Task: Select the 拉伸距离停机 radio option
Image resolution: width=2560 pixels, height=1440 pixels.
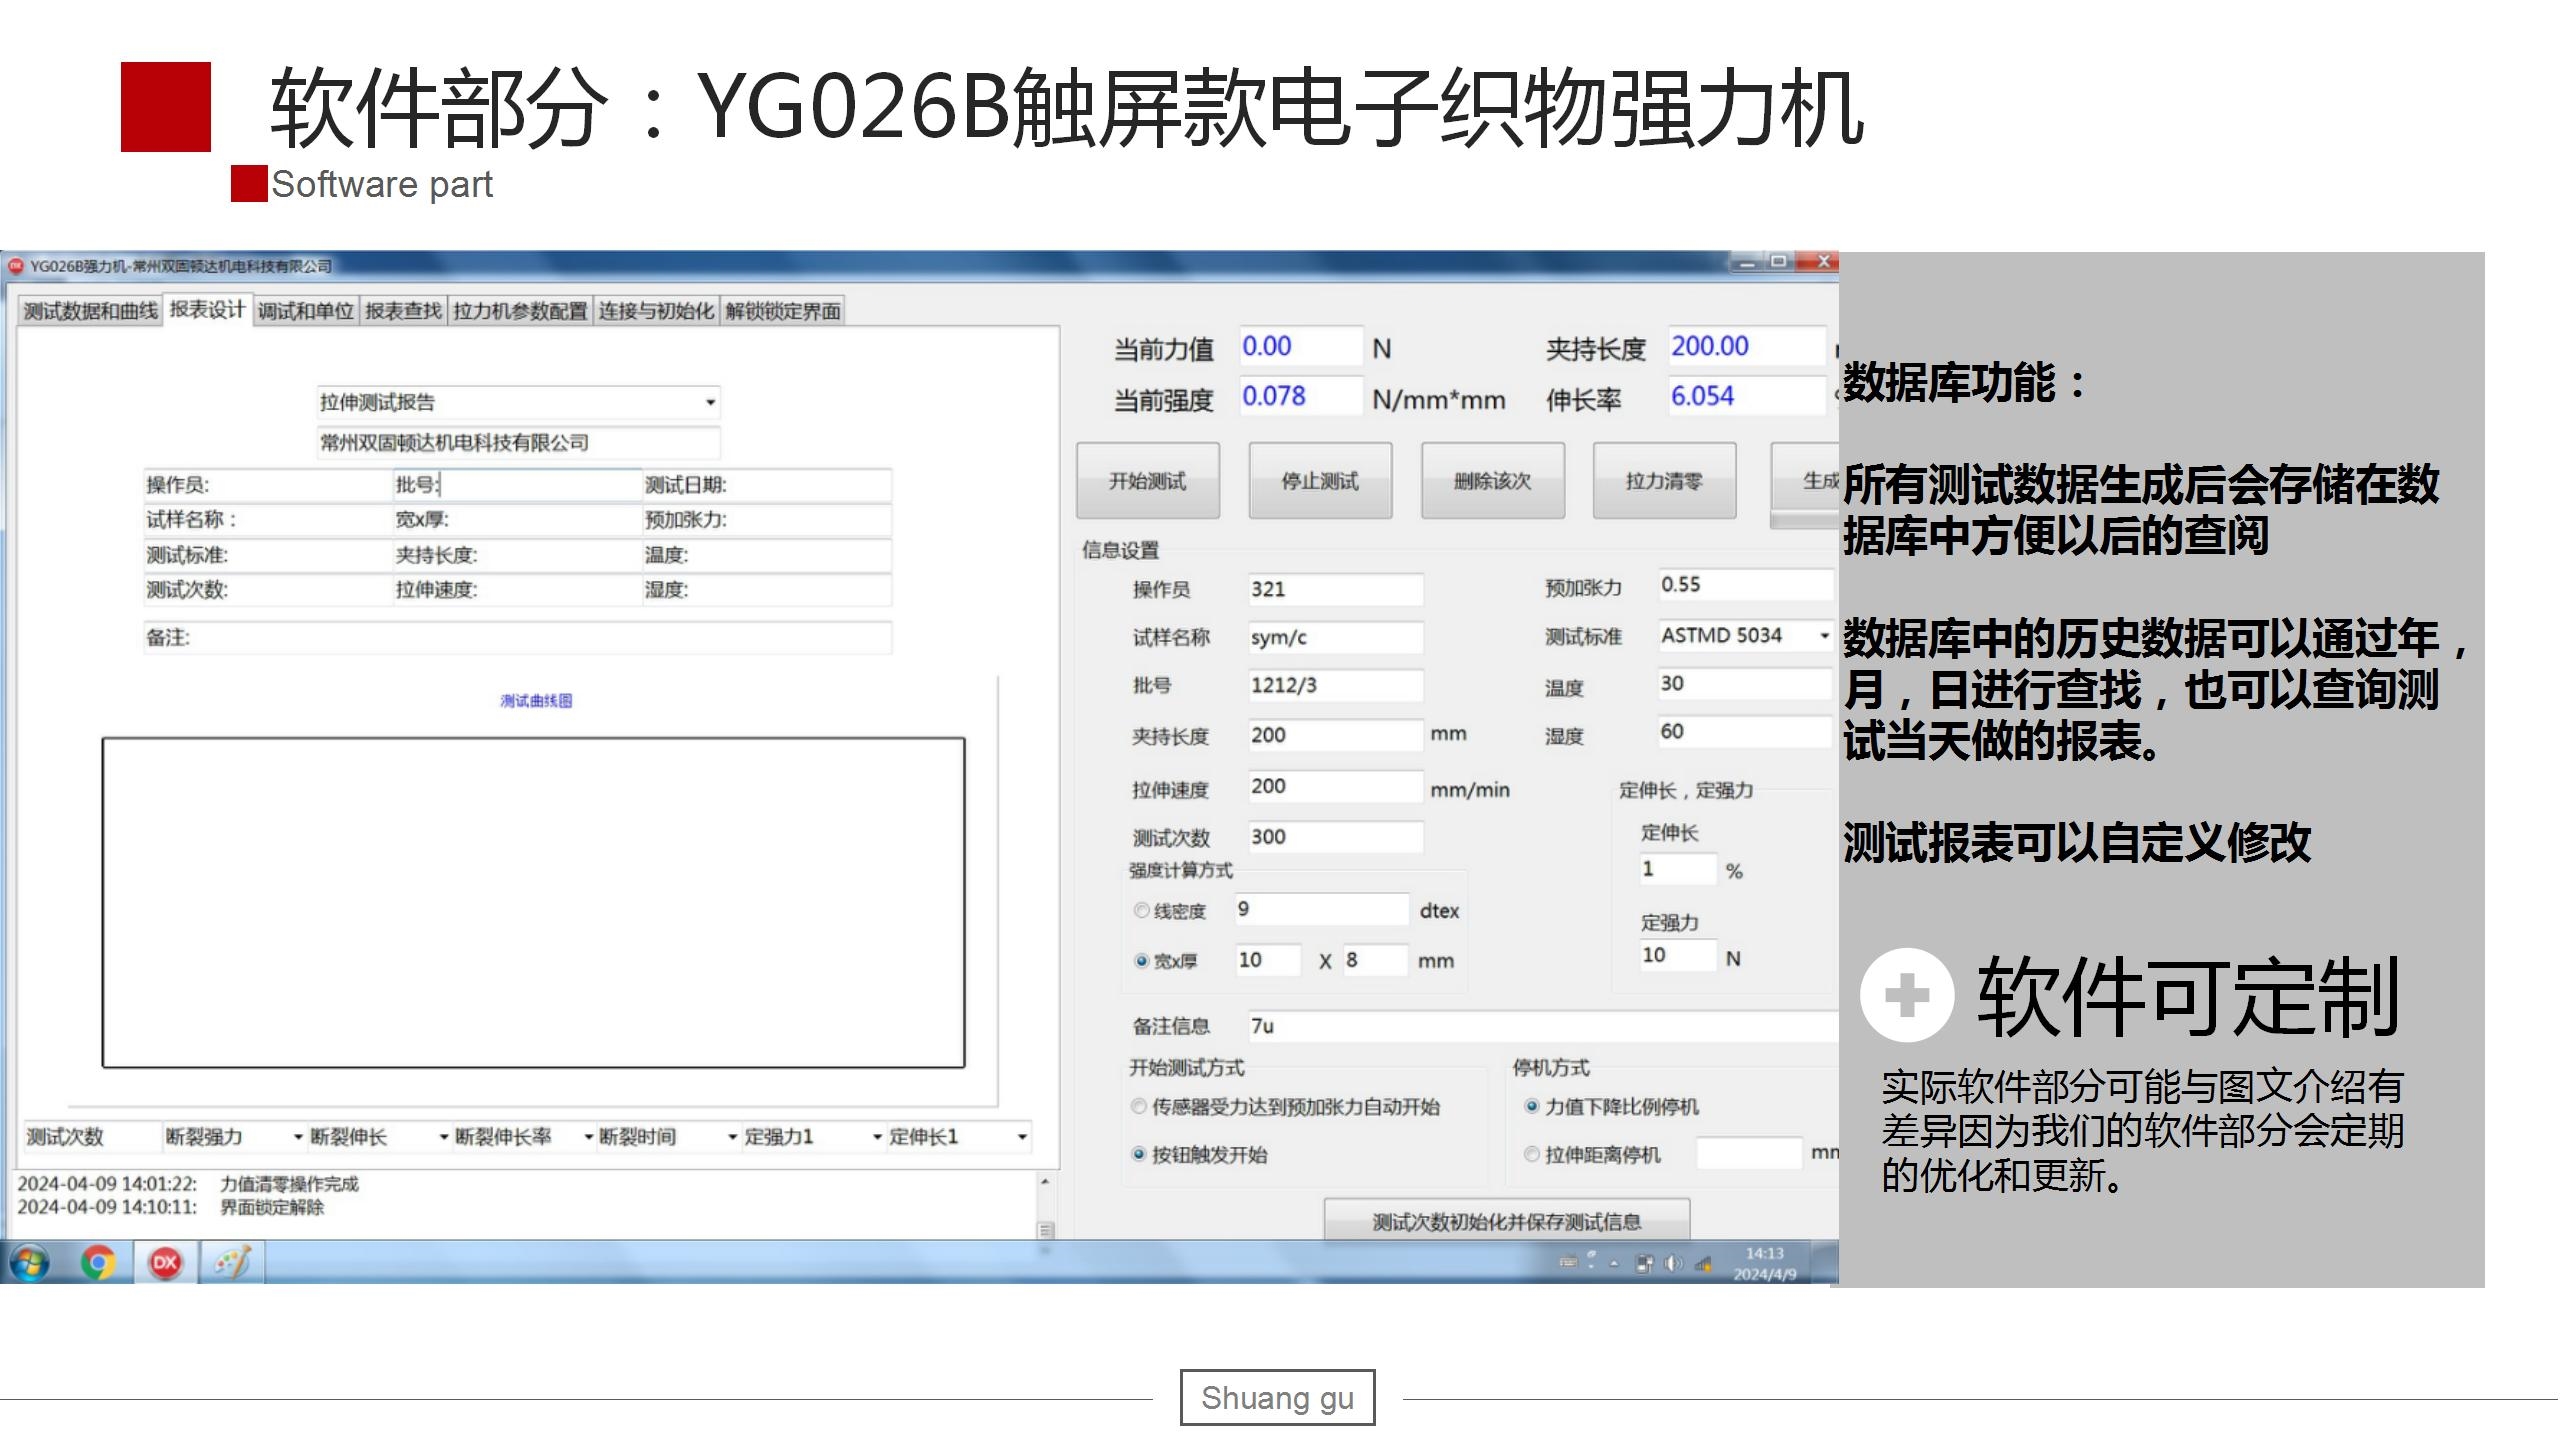Action: coord(1531,1155)
